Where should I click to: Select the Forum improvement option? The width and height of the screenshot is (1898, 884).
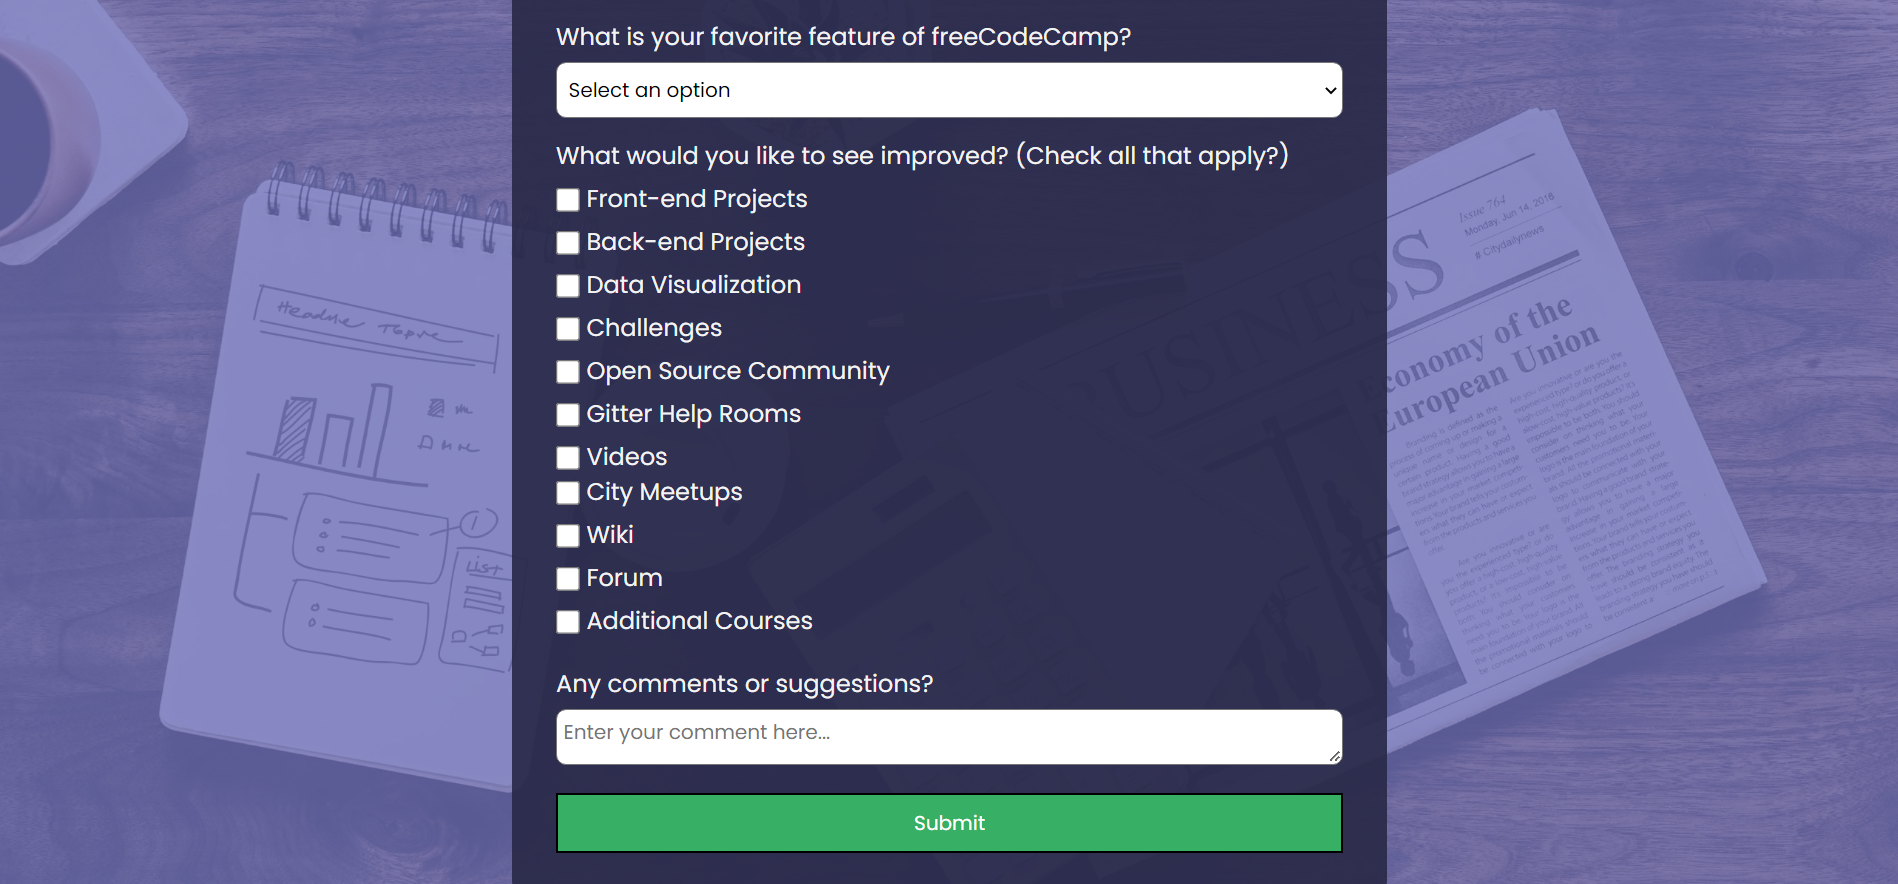[x=567, y=579]
